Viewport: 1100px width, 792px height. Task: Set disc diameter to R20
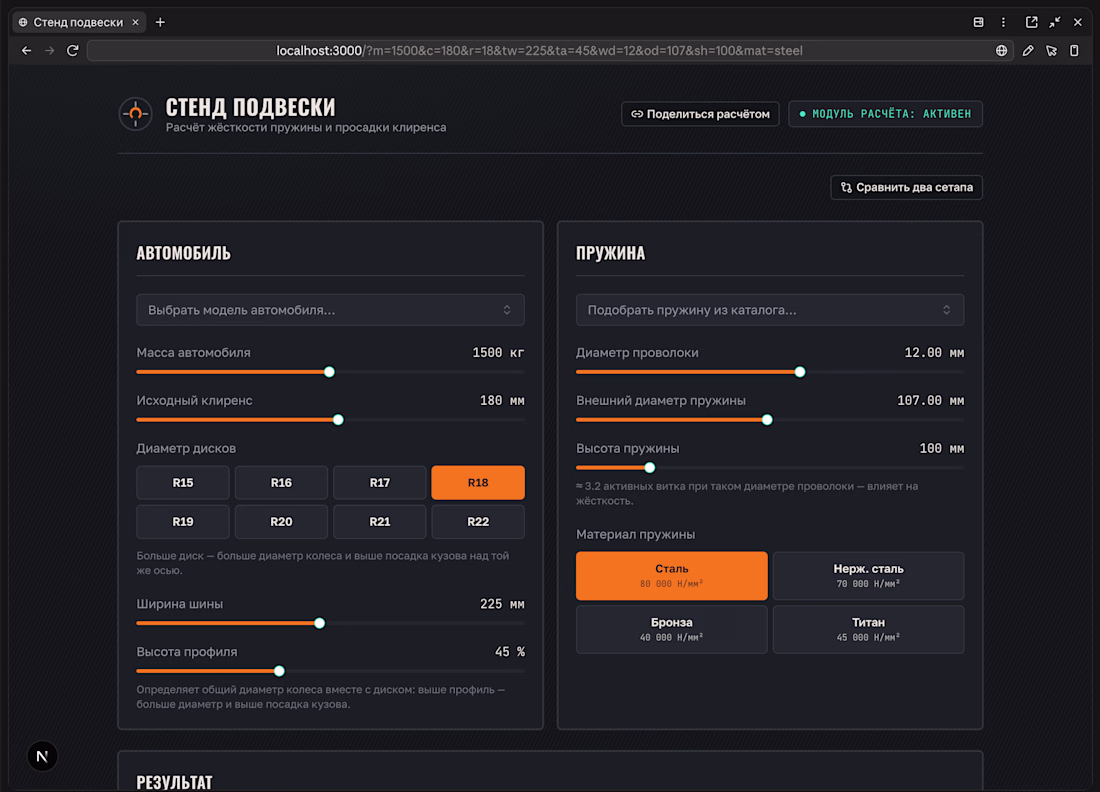(281, 522)
